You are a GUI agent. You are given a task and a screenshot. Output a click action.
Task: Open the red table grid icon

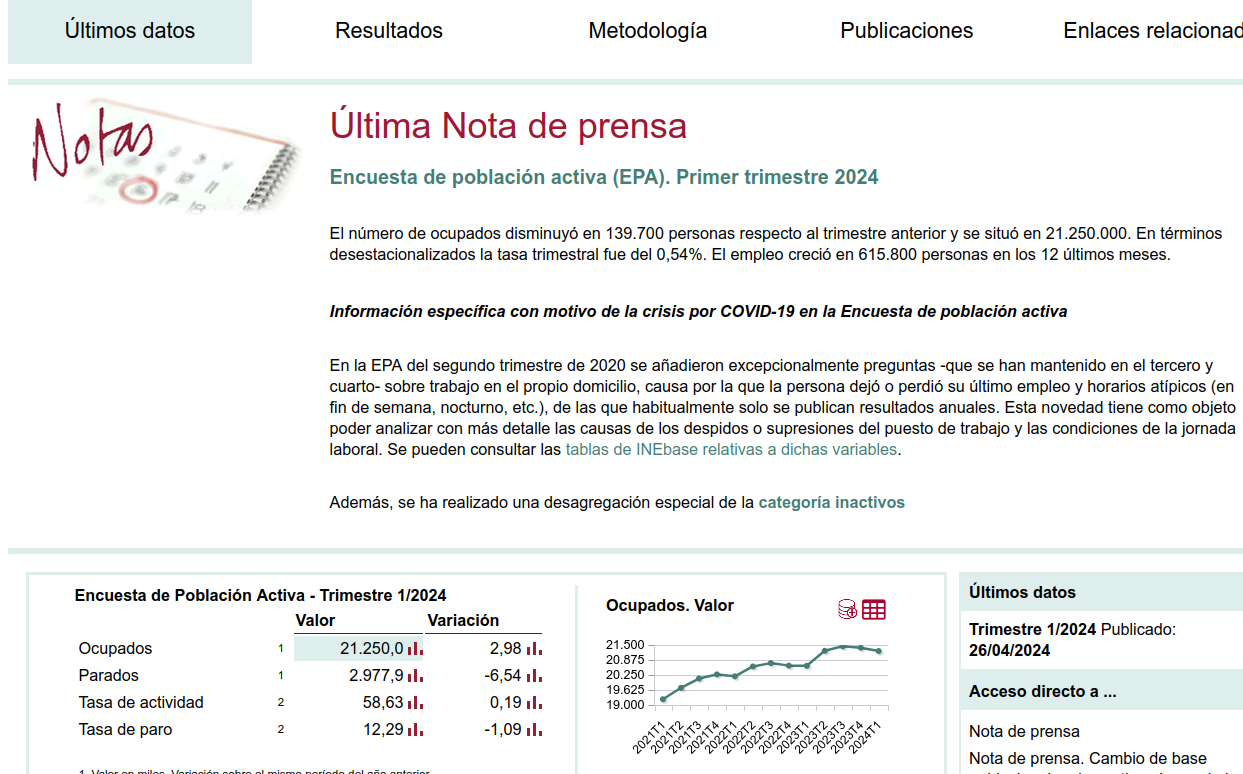pos(874,609)
